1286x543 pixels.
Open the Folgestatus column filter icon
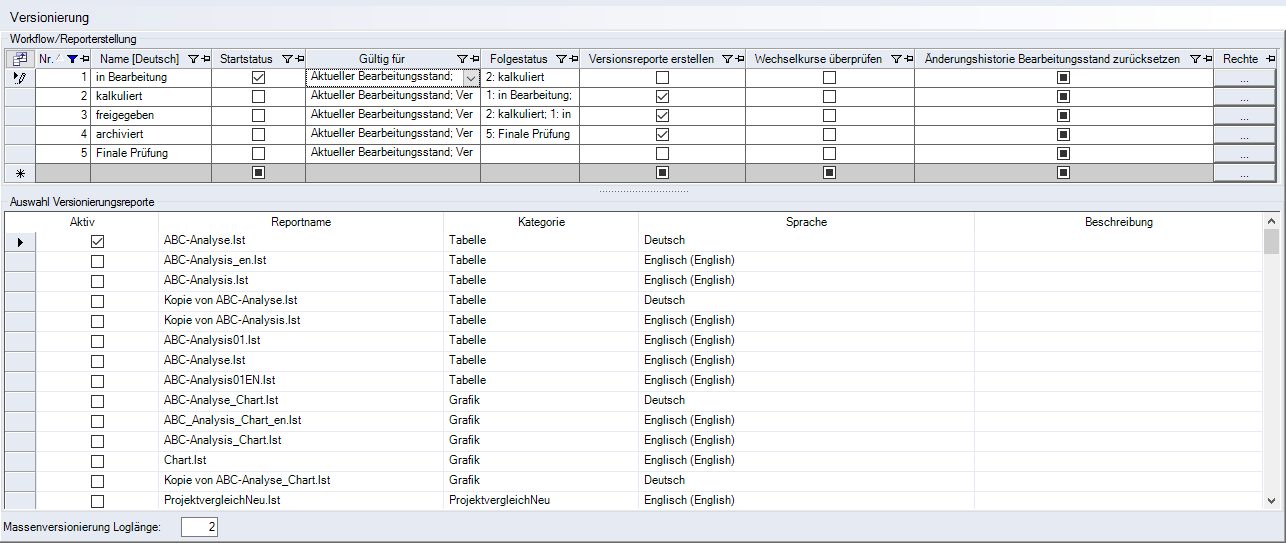pyautogui.click(x=561, y=59)
